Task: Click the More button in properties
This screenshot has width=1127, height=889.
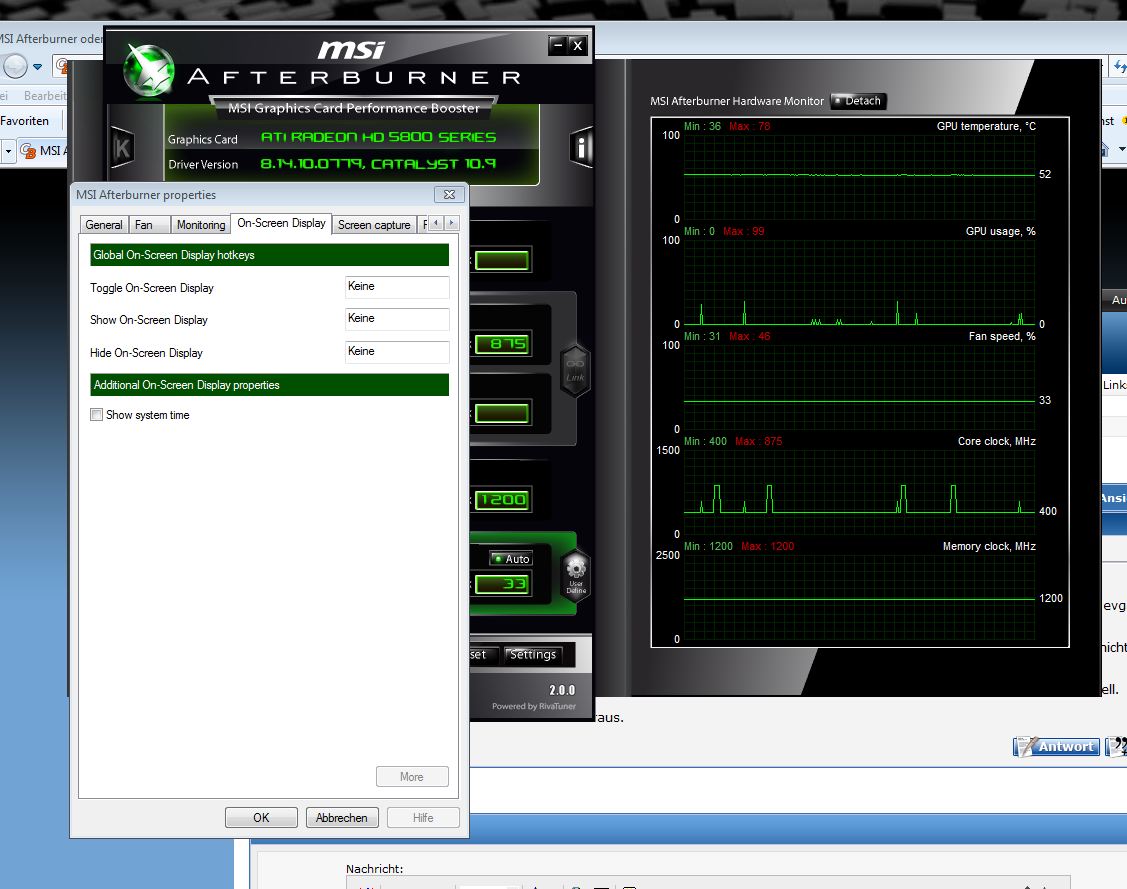Action: (x=412, y=777)
